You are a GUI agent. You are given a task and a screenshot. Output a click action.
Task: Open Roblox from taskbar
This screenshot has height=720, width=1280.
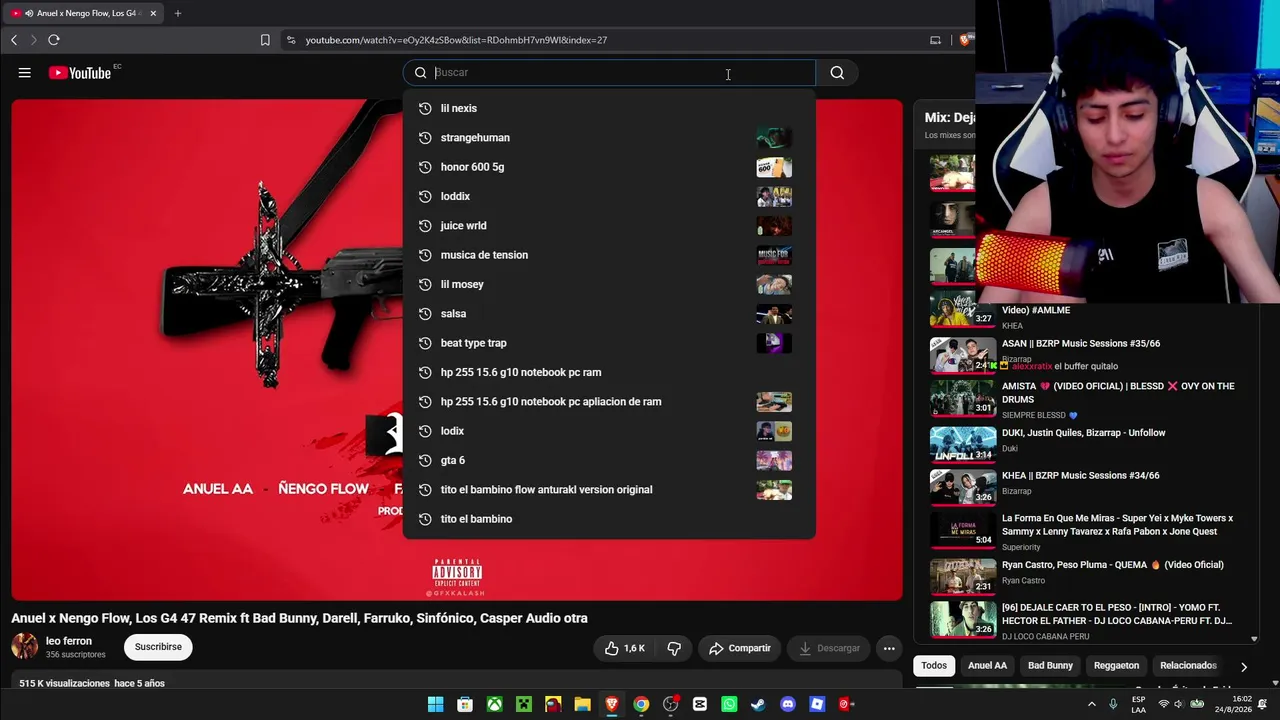(x=817, y=704)
